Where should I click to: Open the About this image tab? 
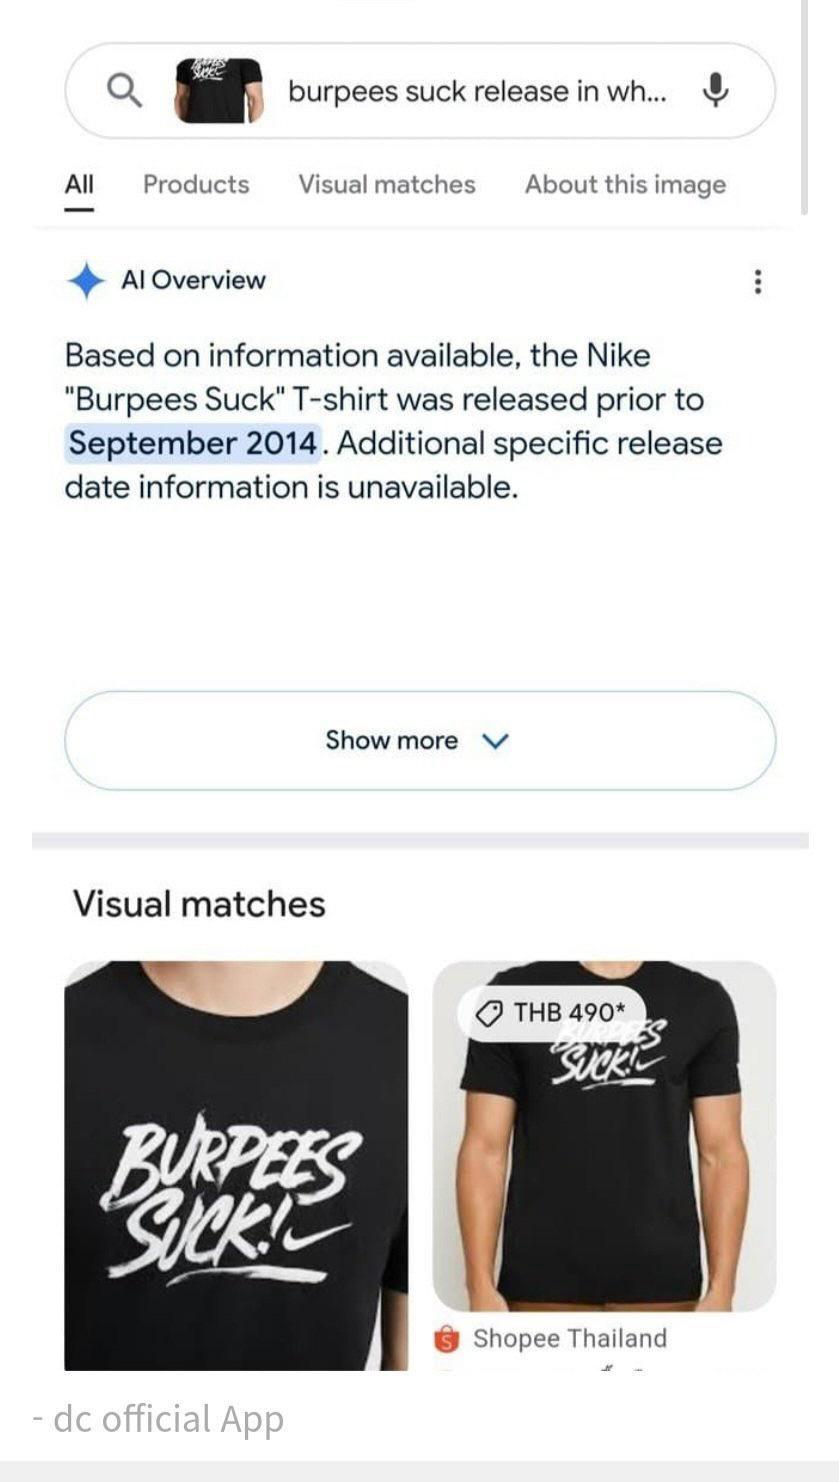point(625,184)
